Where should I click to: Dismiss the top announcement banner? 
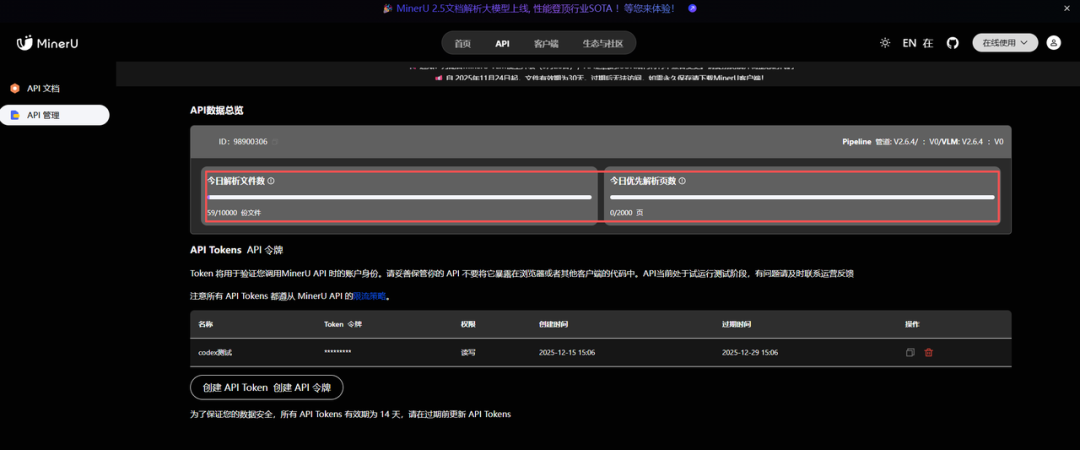tap(1069, 8)
